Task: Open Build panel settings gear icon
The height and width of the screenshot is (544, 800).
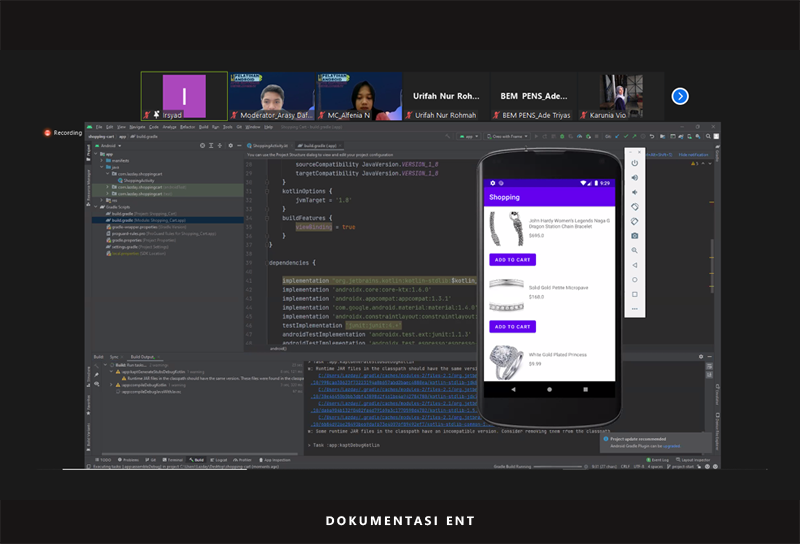Action: [x=701, y=357]
